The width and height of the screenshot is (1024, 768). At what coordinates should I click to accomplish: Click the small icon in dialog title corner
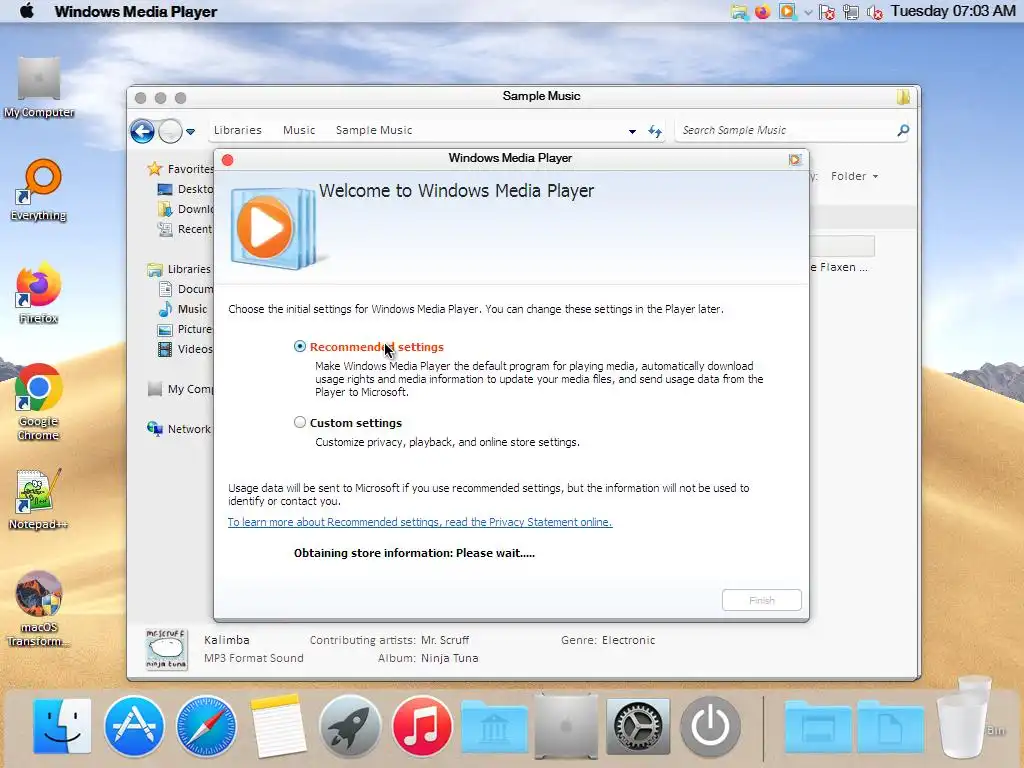coord(794,159)
